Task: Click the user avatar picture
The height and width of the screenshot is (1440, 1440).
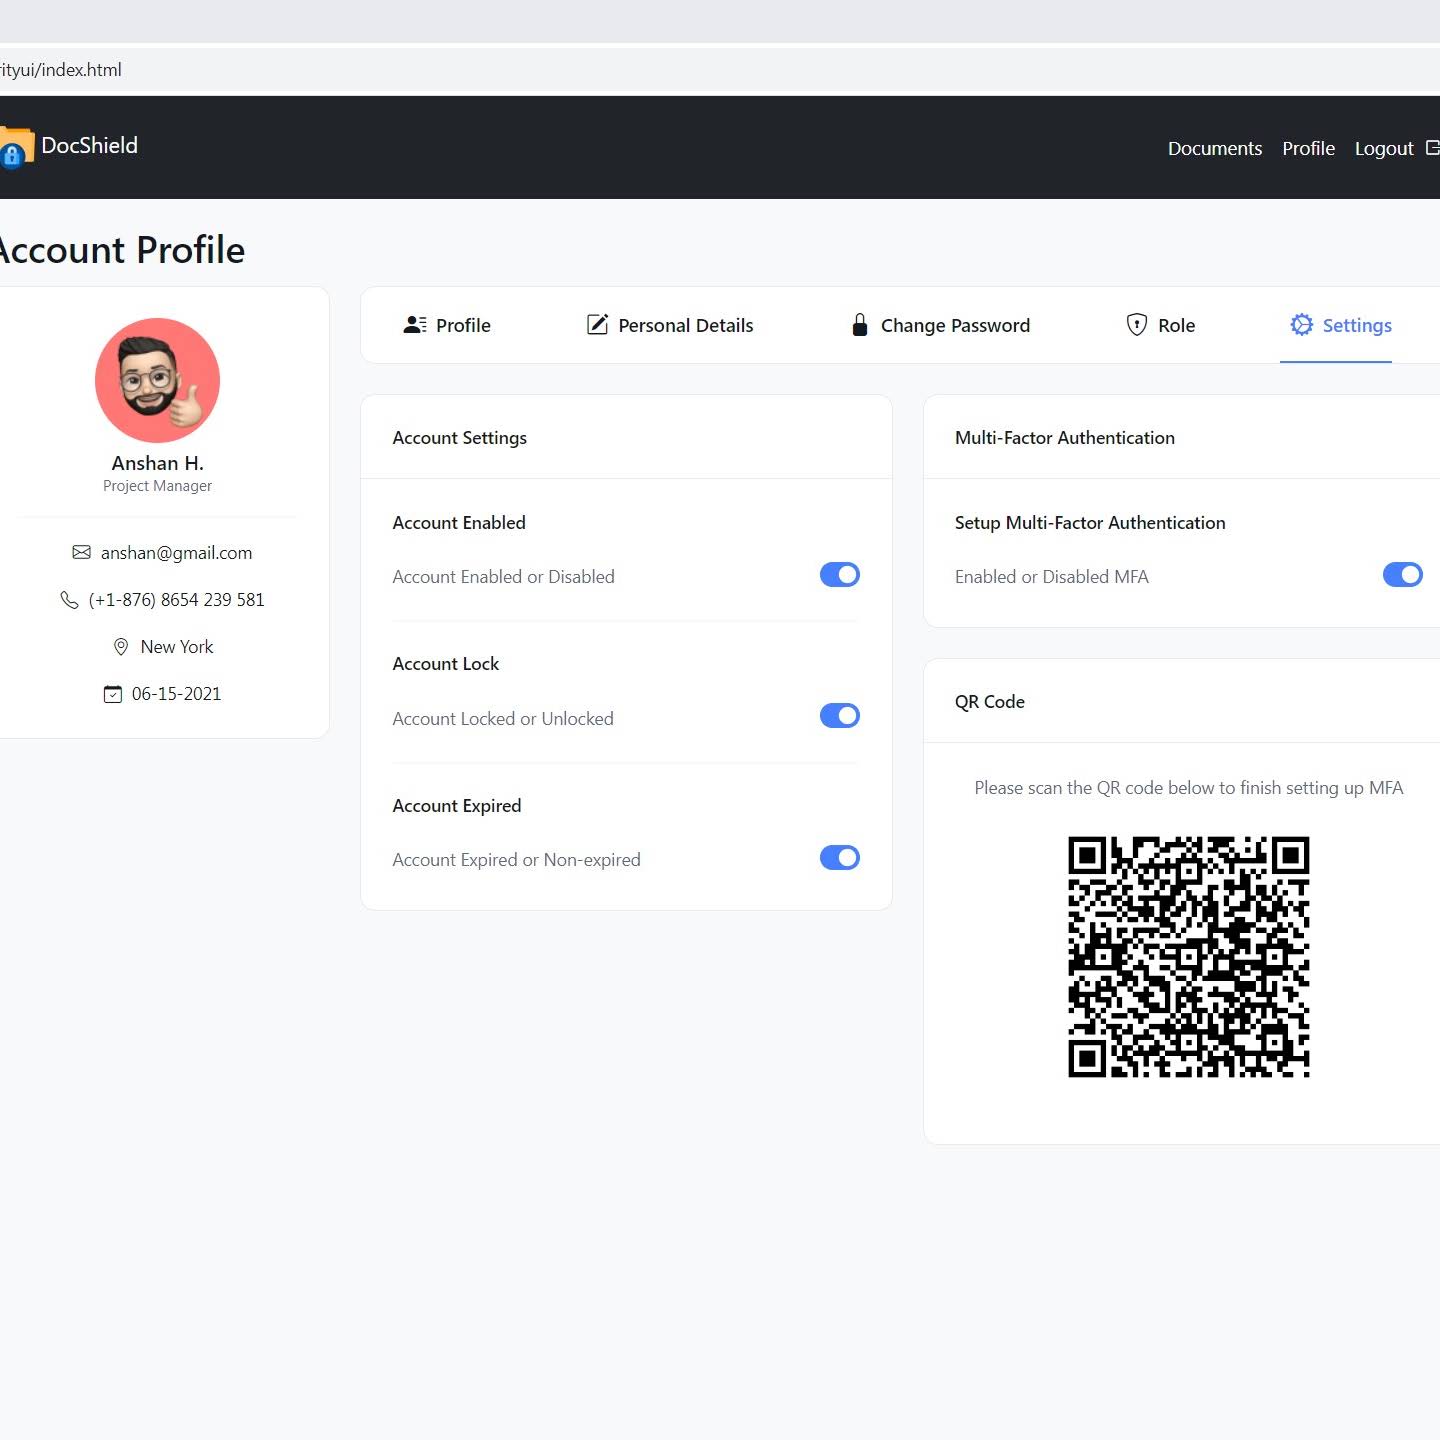Action: pyautogui.click(x=157, y=380)
